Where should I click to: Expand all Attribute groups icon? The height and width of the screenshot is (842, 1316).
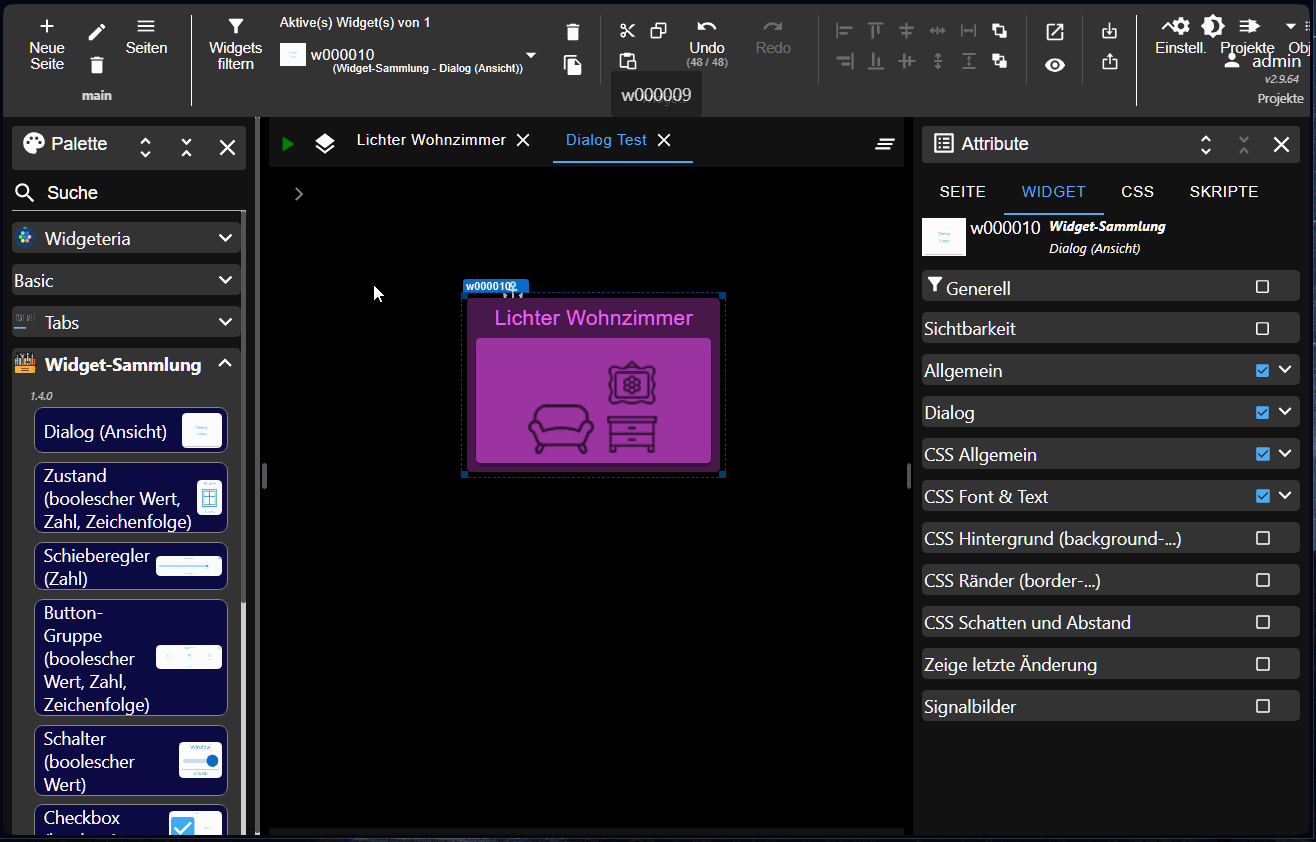coord(1206,144)
